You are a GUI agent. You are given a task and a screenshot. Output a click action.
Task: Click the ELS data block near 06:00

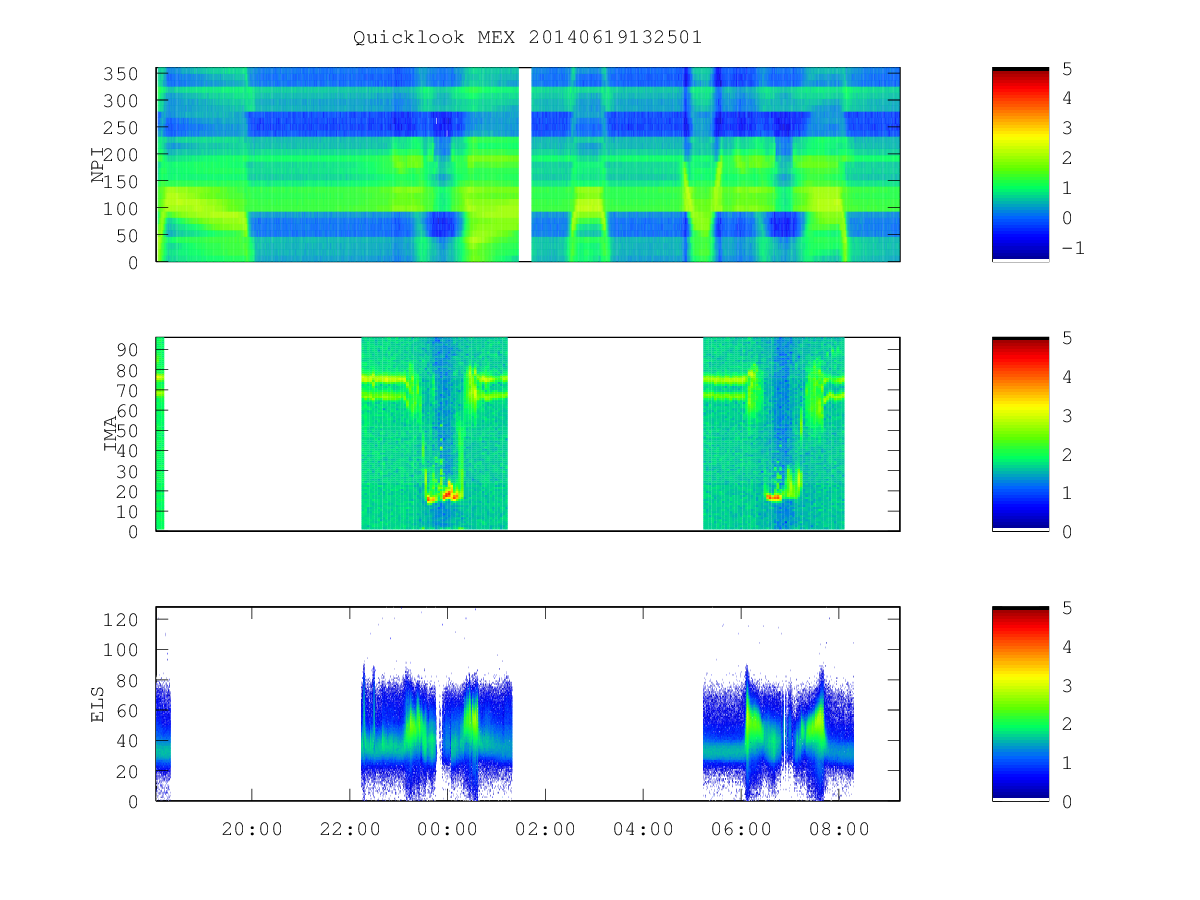click(778, 733)
